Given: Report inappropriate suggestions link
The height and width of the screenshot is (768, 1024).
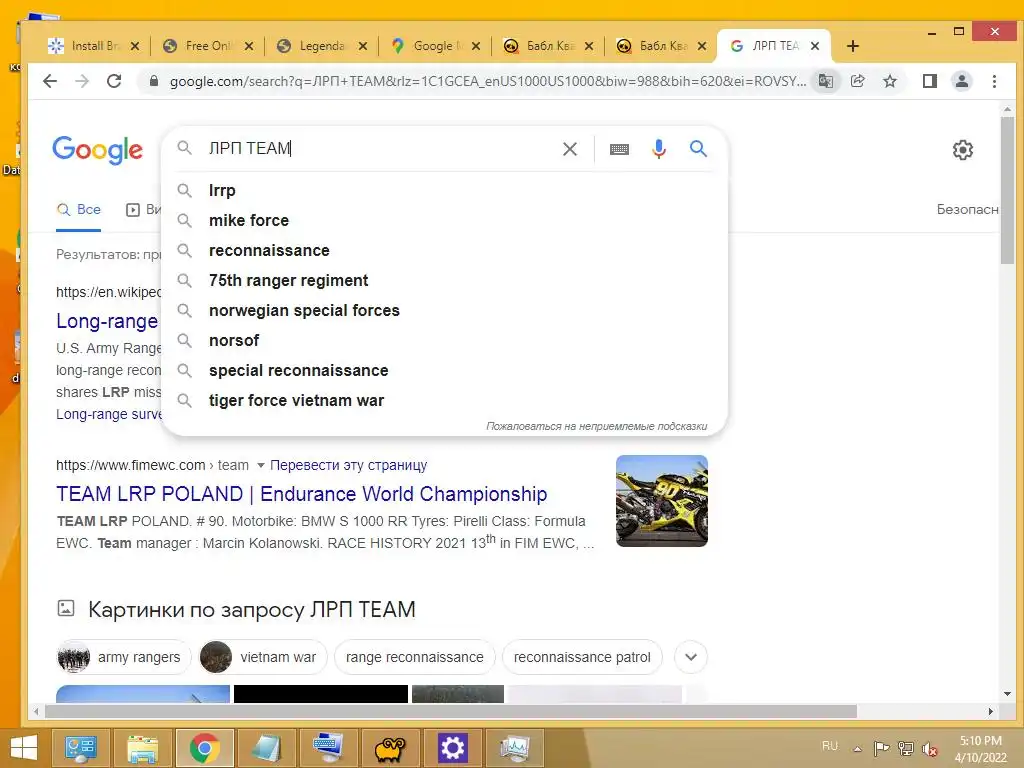Looking at the screenshot, I should tap(596, 426).
